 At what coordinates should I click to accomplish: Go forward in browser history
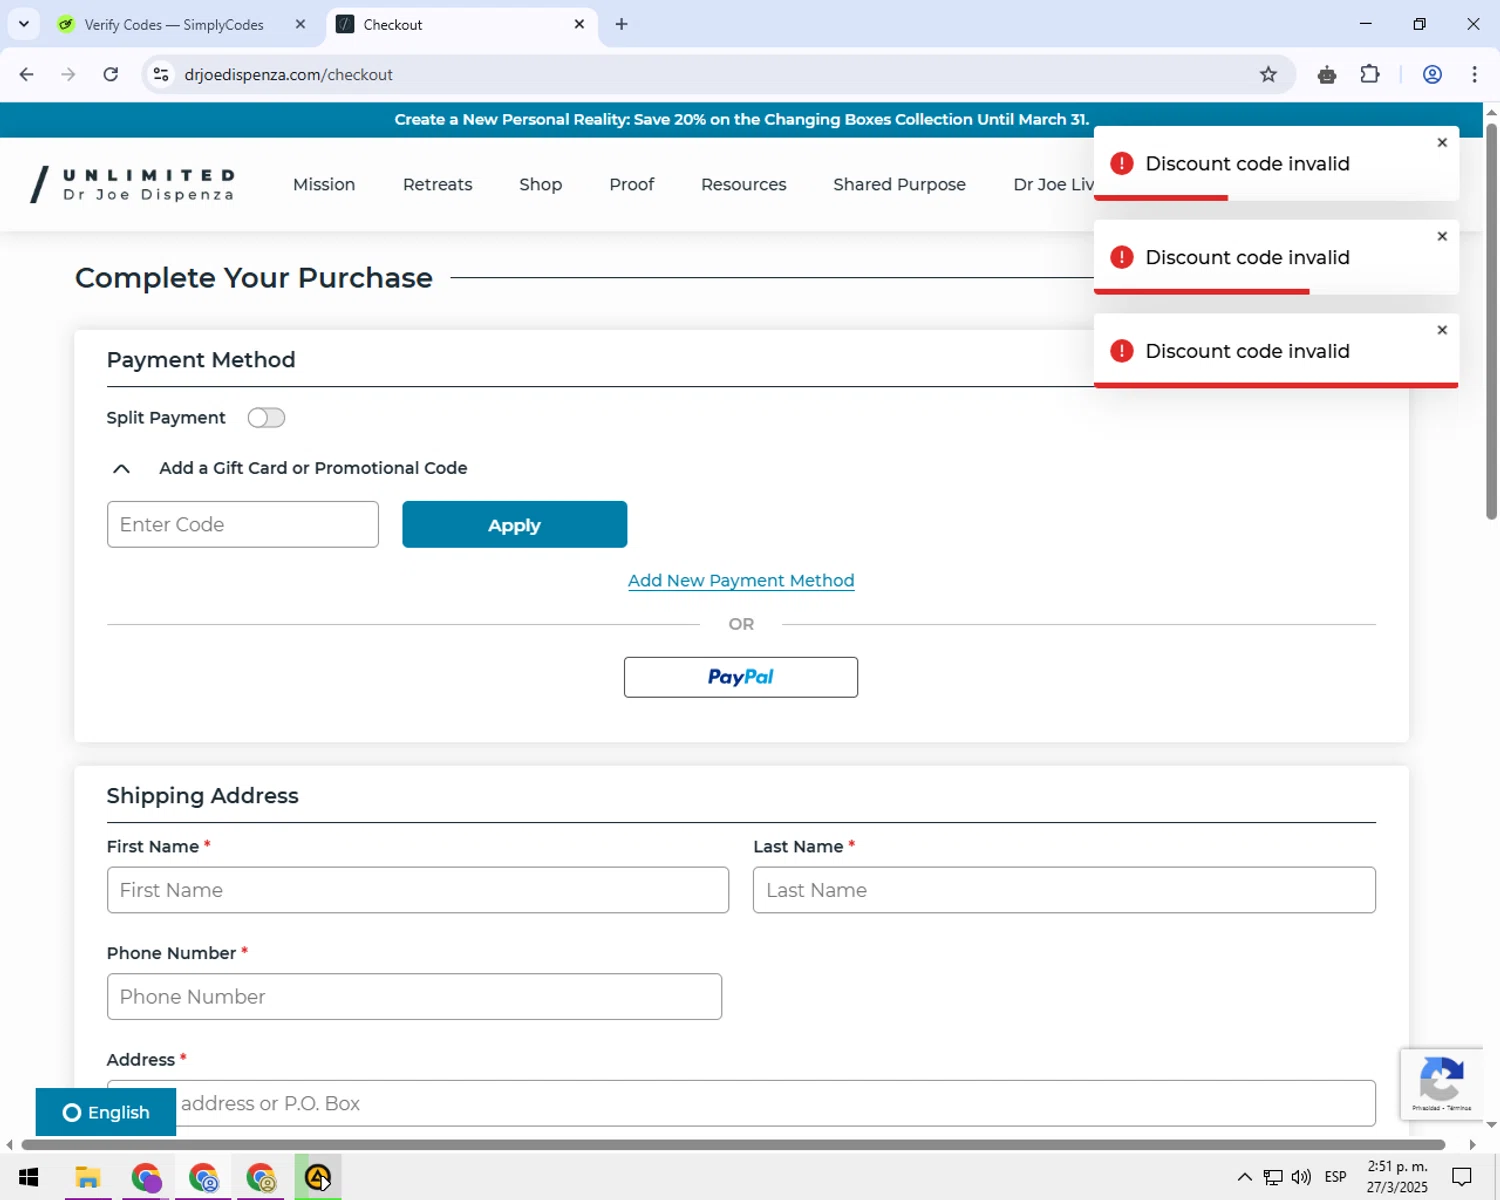[x=68, y=74]
